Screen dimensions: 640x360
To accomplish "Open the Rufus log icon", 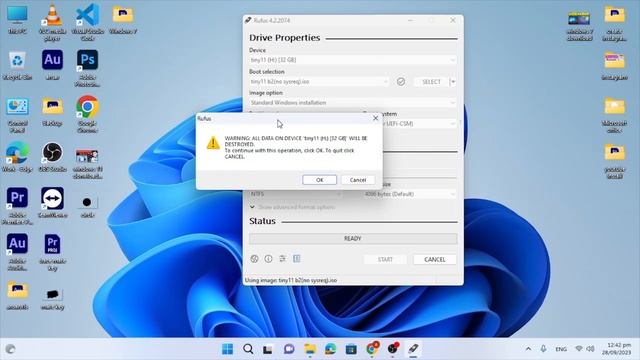I will [297, 259].
